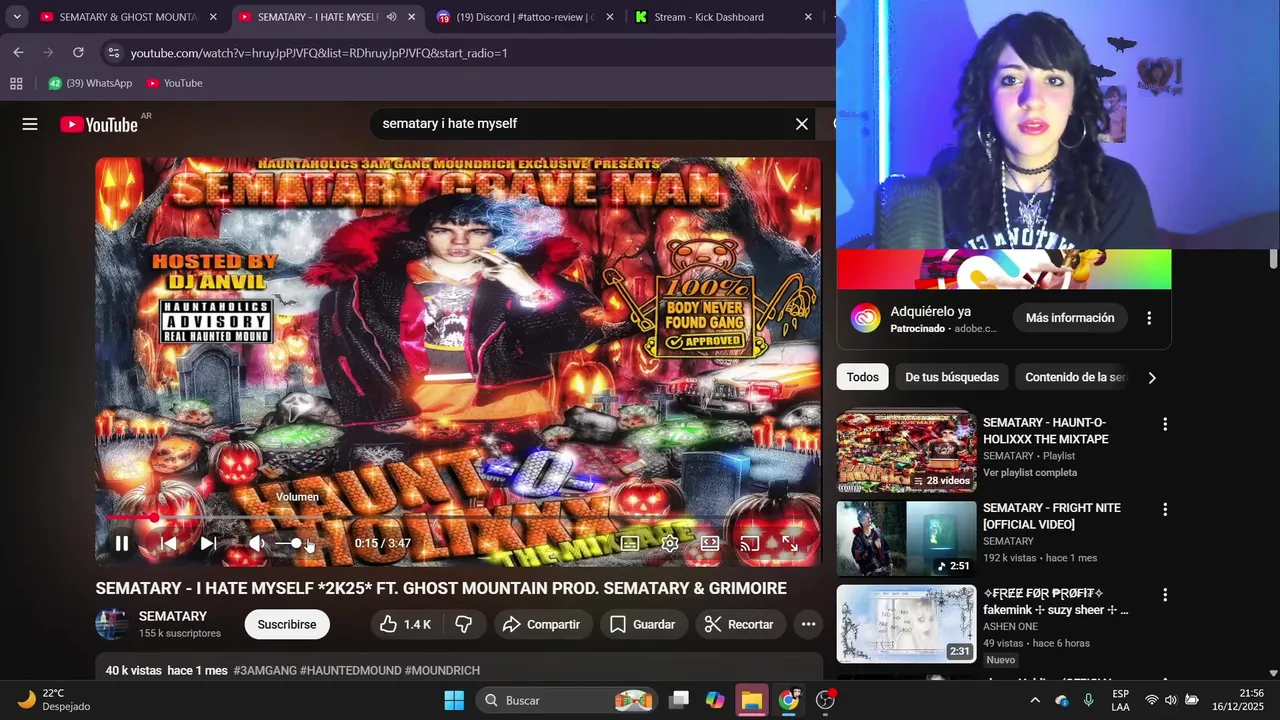Viewport: 1280px width, 720px height.
Task: Close the SEMATARY - I HATE MYSELF tab
Action: tap(411, 17)
